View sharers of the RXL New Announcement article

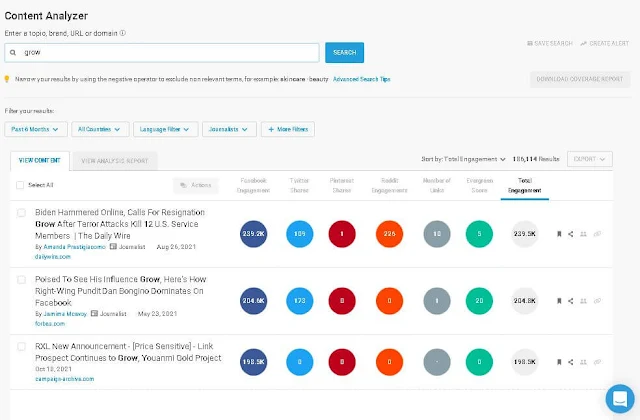583,362
